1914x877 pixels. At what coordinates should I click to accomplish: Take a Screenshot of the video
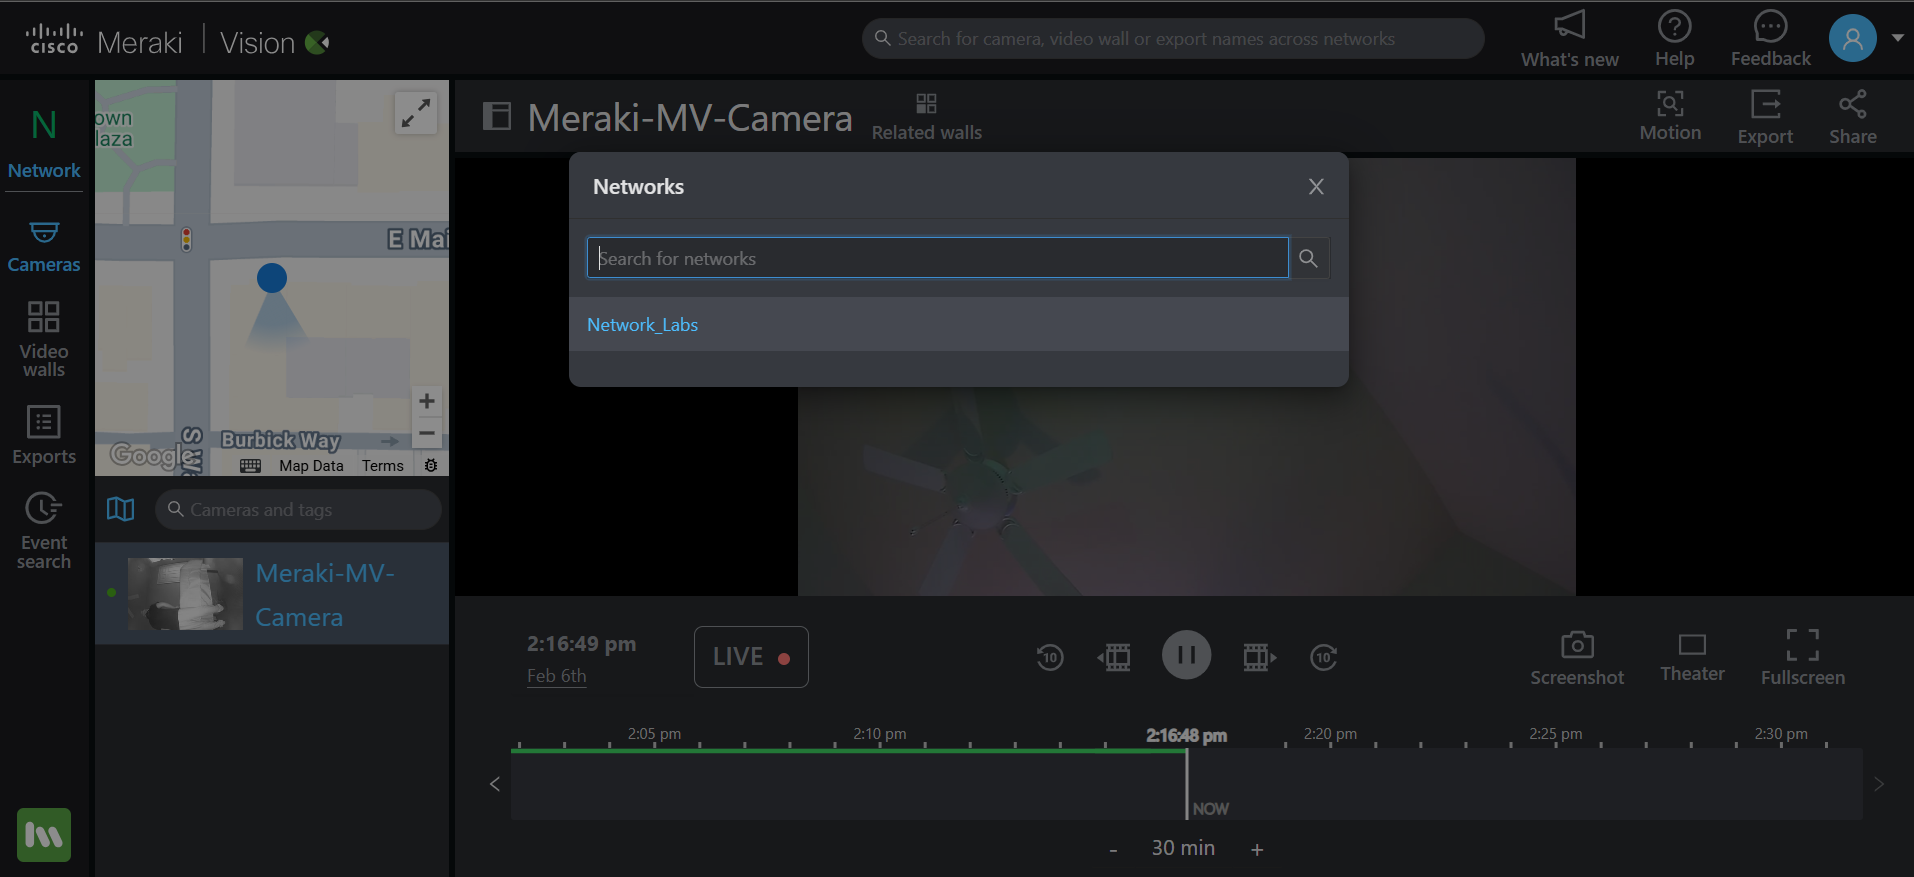tap(1577, 657)
